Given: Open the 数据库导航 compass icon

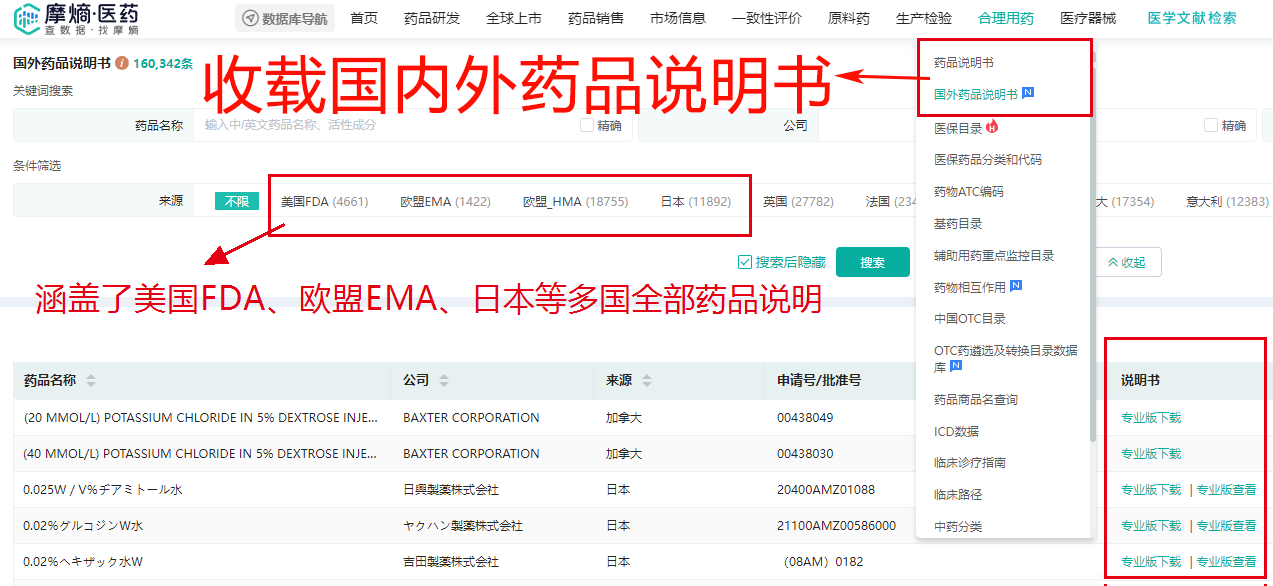Looking at the screenshot, I should coord(249,18).
